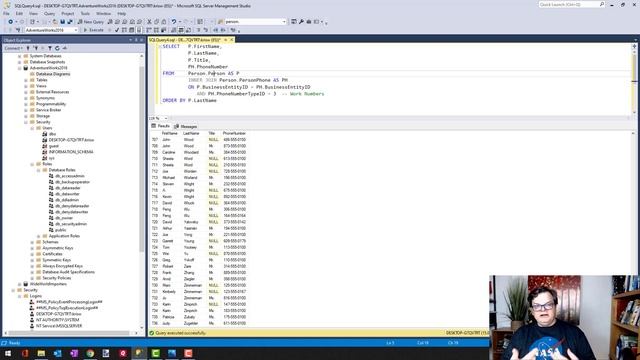The height and width of the screenshot is (360, 640).
Task: Click the PhoneNumber column header
Action: pyautogui.click(x=234, y=133)
